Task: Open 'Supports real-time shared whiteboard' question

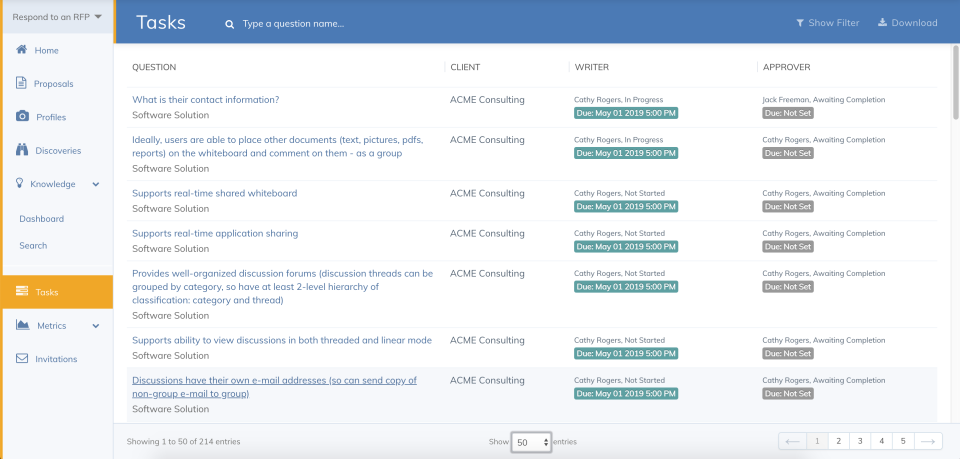Action: [215, 193]
